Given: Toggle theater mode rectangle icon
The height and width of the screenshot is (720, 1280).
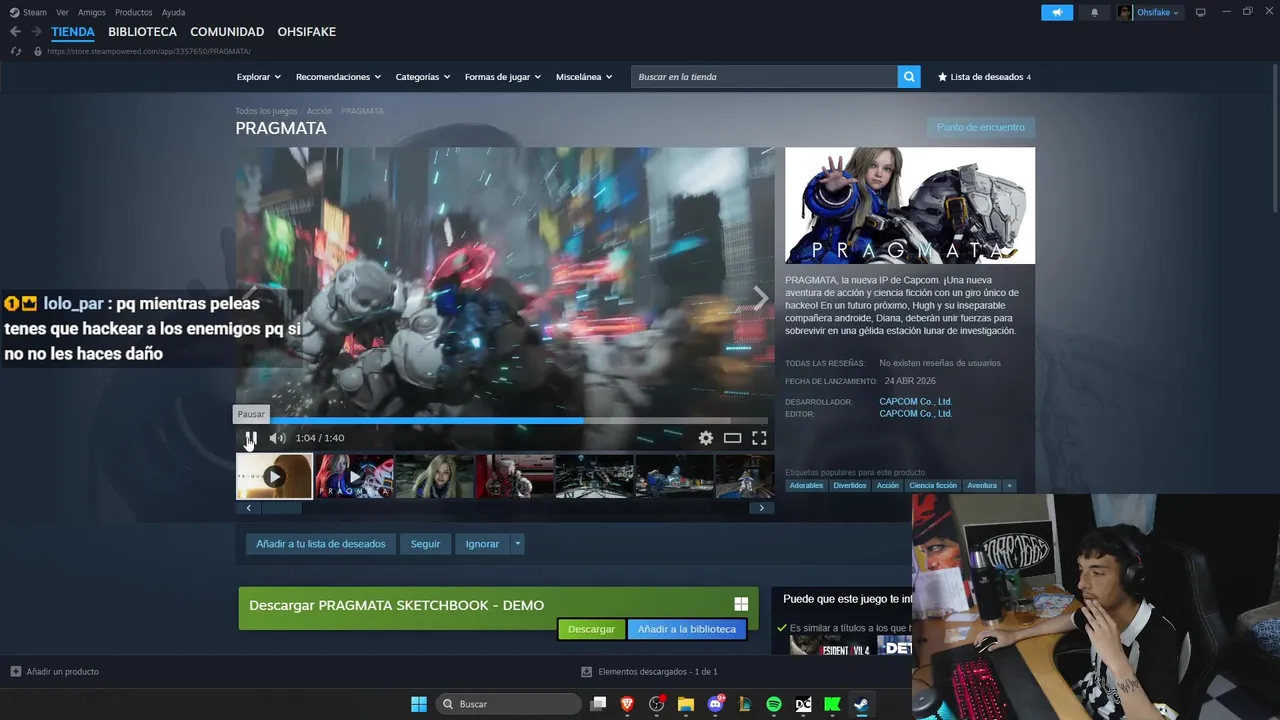Looking at the screenshot, I should coord(733,438).
